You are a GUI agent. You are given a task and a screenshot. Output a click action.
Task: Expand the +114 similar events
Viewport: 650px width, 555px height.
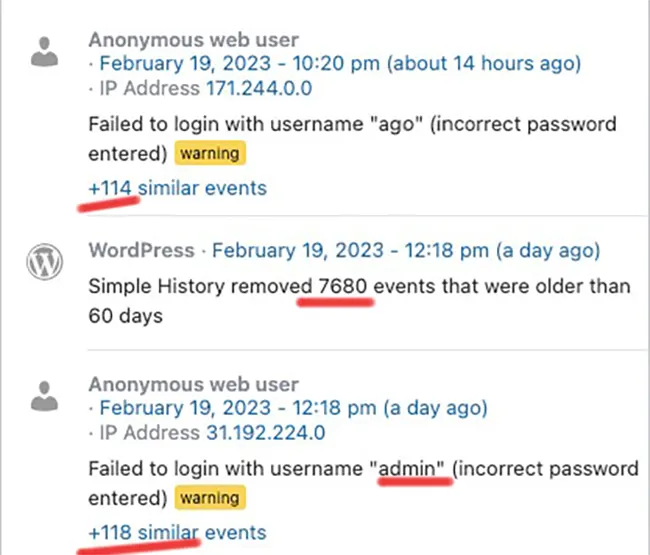click(x=177, y=188)
